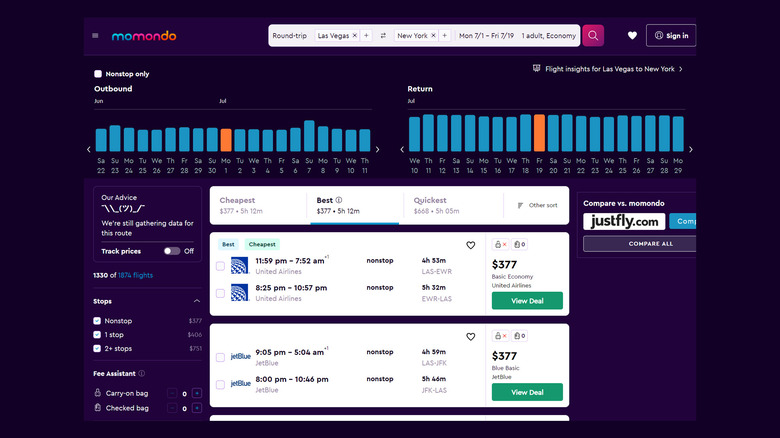Image resolution: width=780 pixels, height=438 pixels.
Task: Switch to the Cheapest tab
Action: pos(257,205)
